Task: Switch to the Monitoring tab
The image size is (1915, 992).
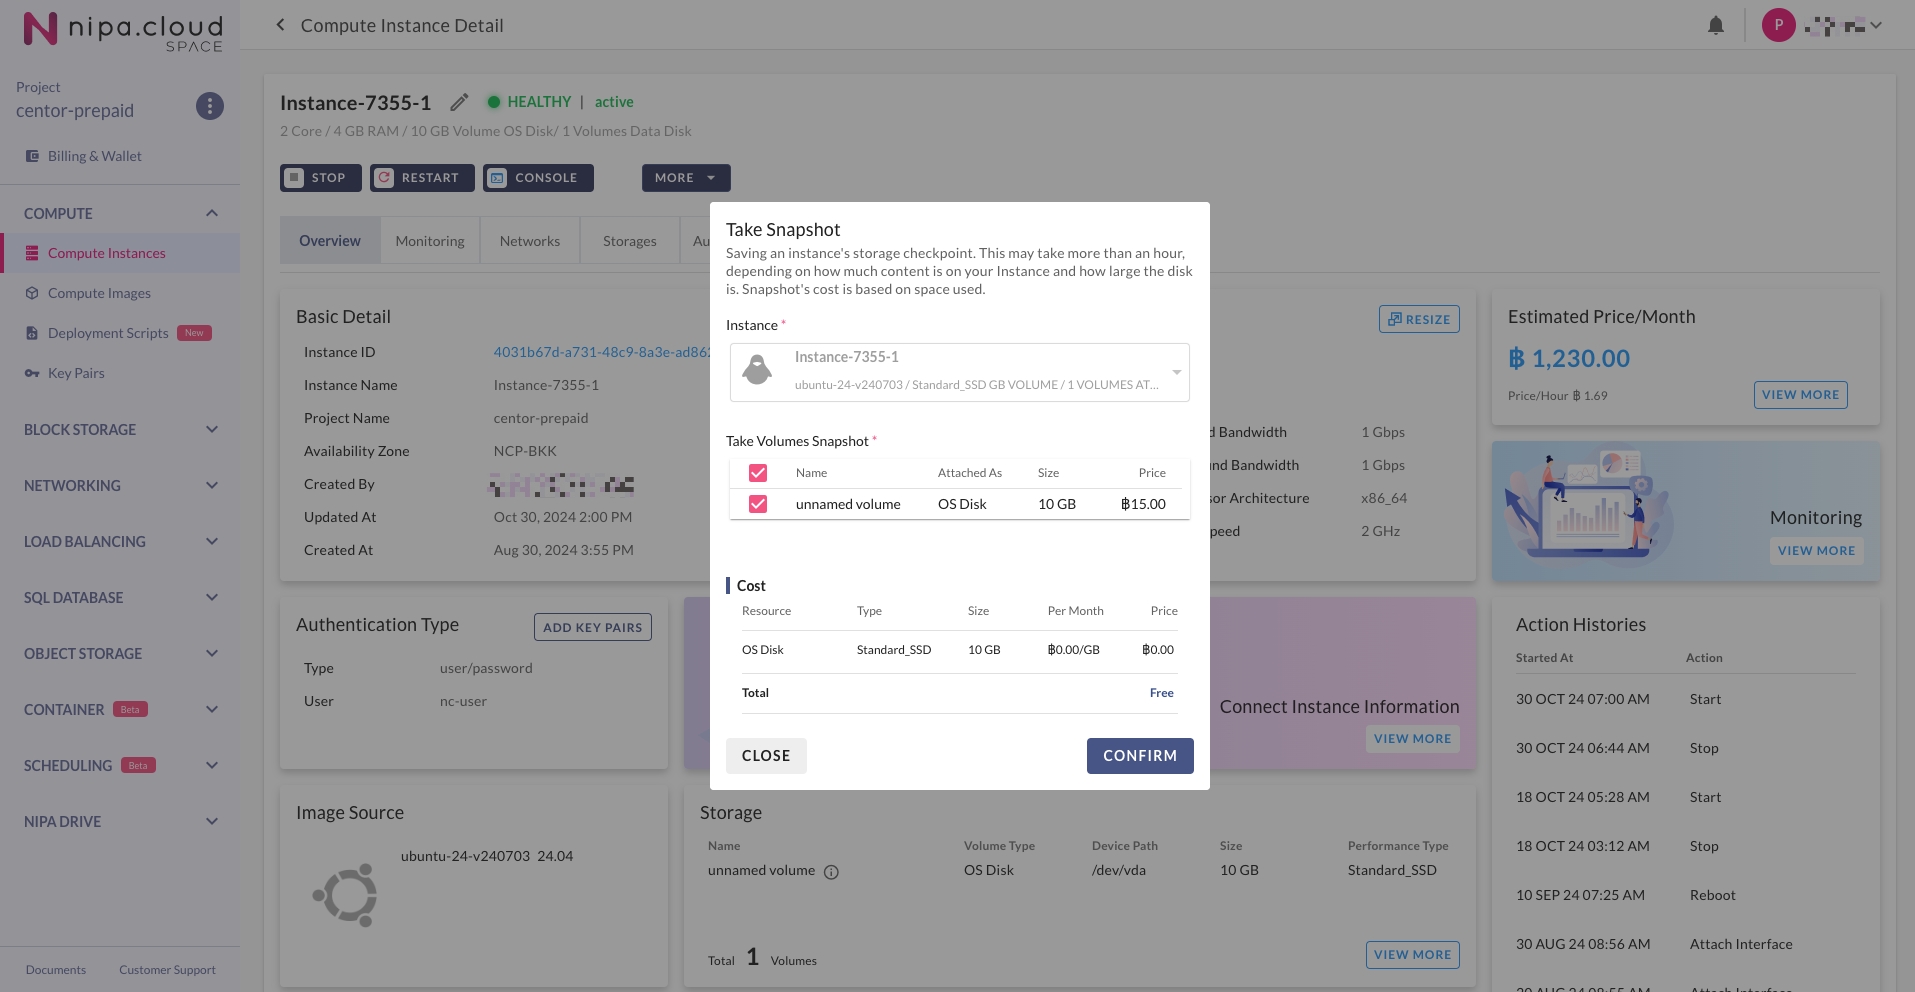Action: 430,241
